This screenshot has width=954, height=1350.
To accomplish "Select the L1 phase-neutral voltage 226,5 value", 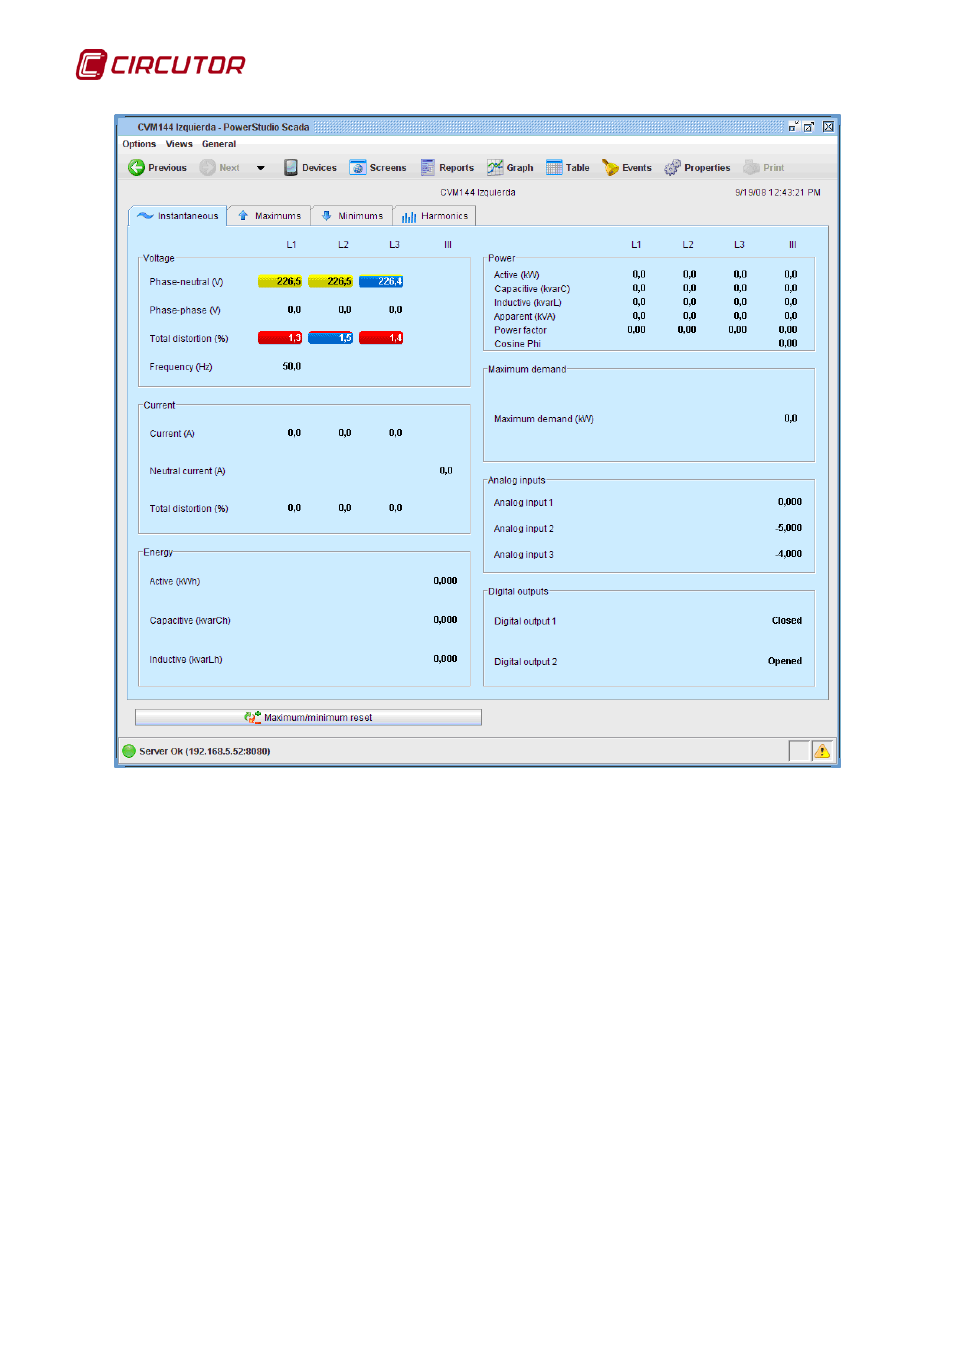I will 280,282.
